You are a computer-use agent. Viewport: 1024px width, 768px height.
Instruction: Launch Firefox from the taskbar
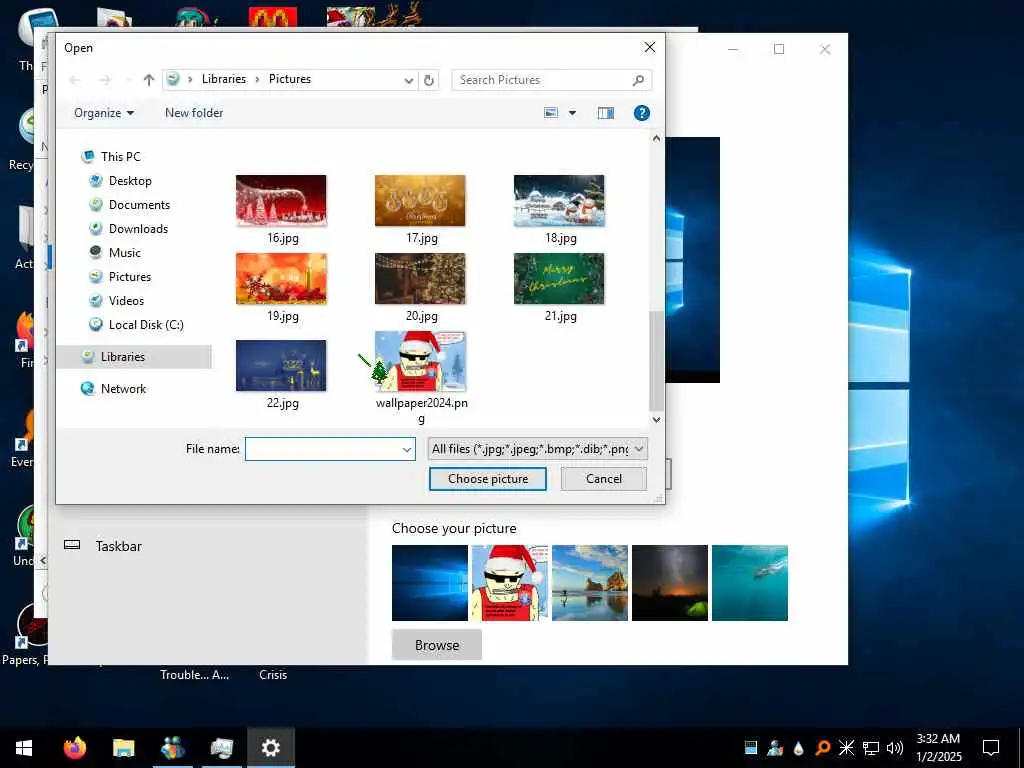(x=74, y=748)
